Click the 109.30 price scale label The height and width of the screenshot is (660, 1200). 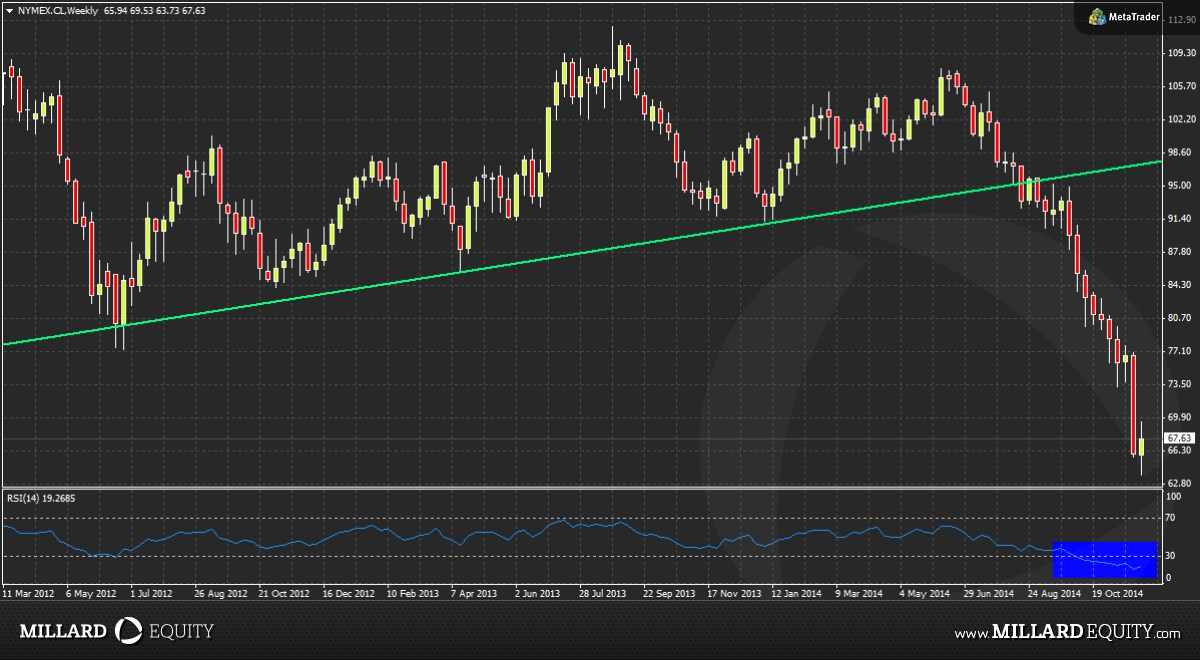pyautogui.click(x=1180, y=53)
